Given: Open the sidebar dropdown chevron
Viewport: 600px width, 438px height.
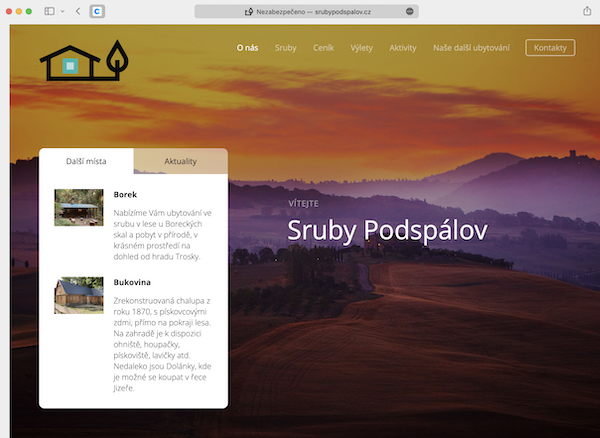Looking at the screenshot, I should point(62,11).
